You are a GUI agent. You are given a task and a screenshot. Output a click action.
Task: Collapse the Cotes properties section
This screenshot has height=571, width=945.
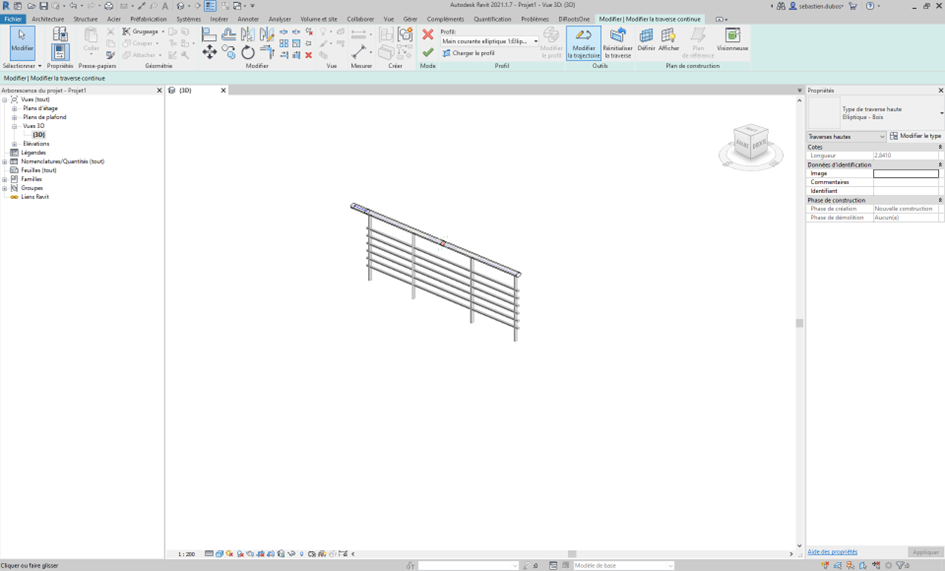(x=940, y=147)
